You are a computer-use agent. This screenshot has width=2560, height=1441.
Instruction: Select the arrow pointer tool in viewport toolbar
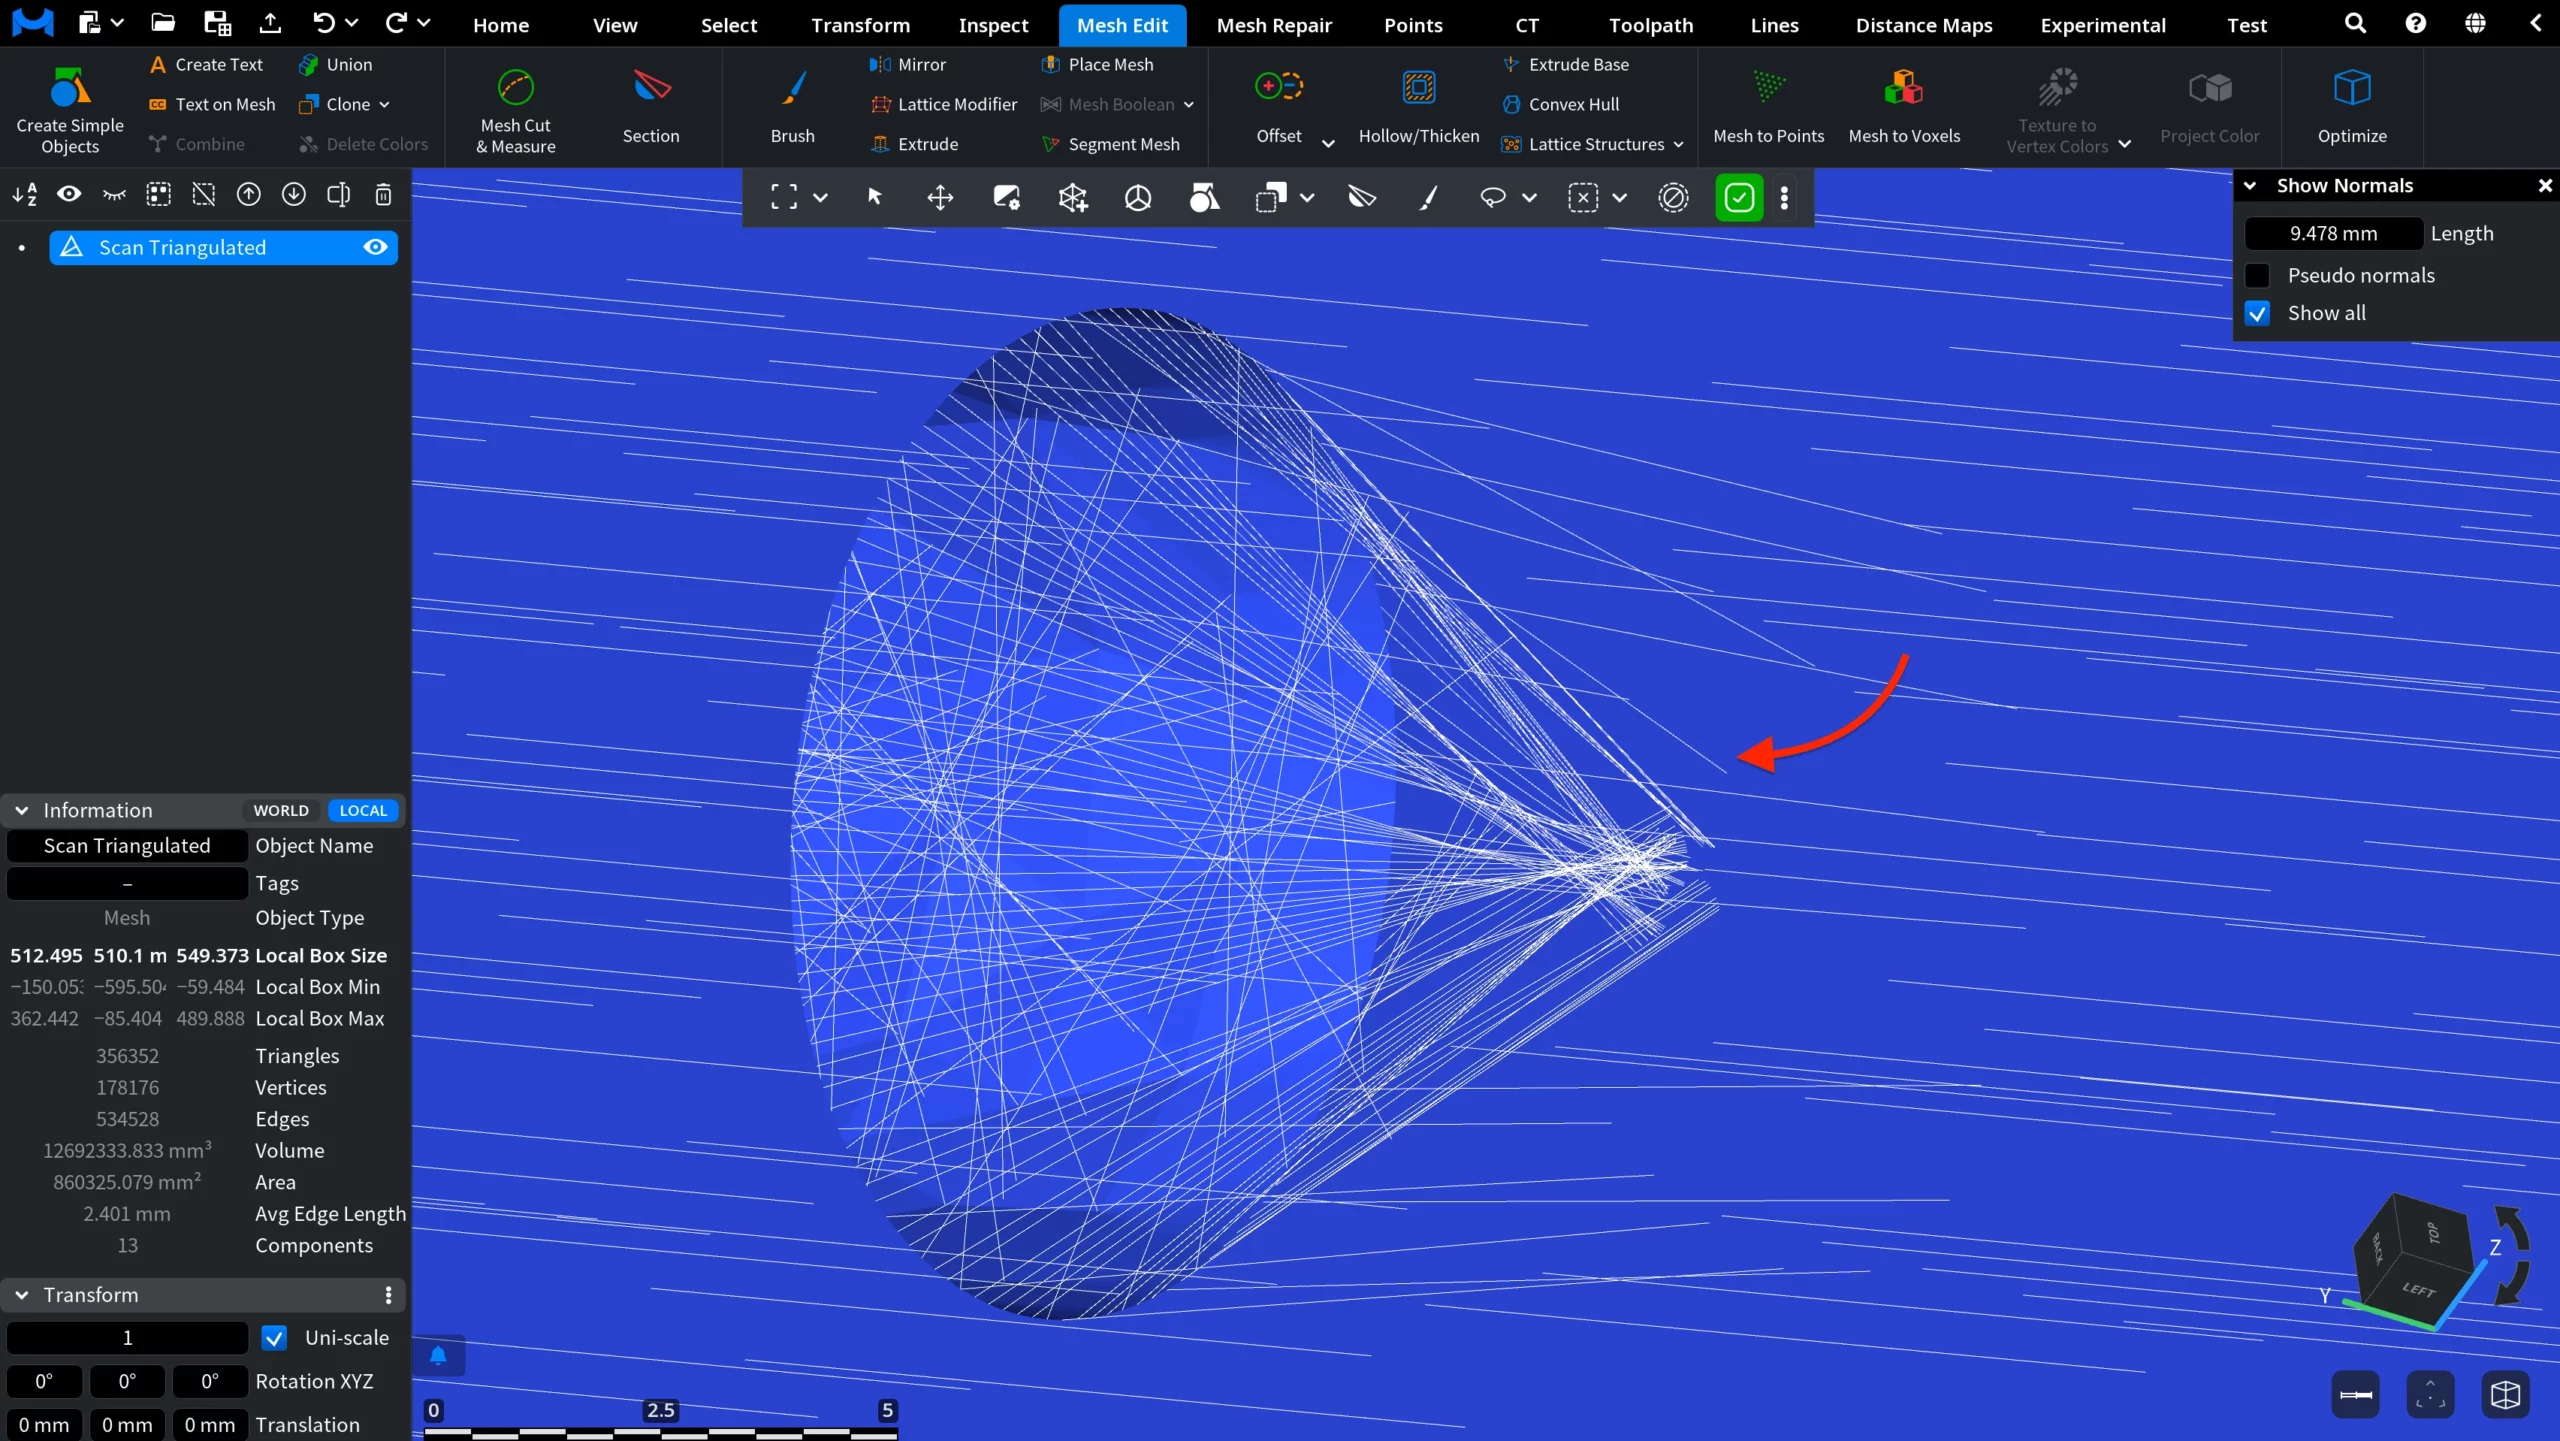point(875,197)
